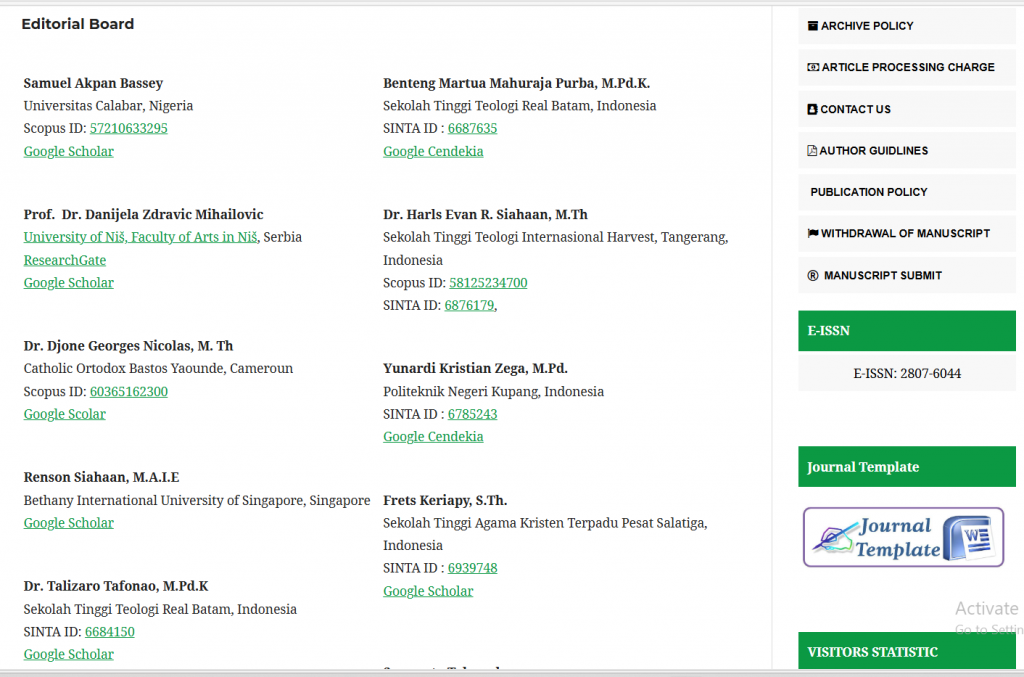This screenshot has width=1024, height=677.
Task: Open Talizaro Tafonao's SINTA ID 6684150
Action: pyautogui.click(x=109, y=632)
